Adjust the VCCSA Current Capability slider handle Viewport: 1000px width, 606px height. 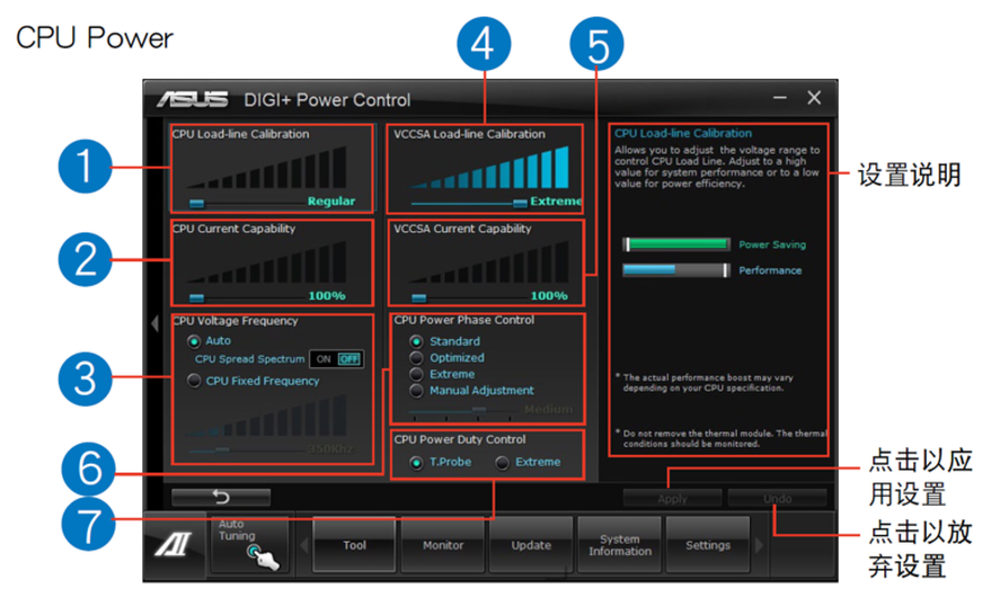418,298
